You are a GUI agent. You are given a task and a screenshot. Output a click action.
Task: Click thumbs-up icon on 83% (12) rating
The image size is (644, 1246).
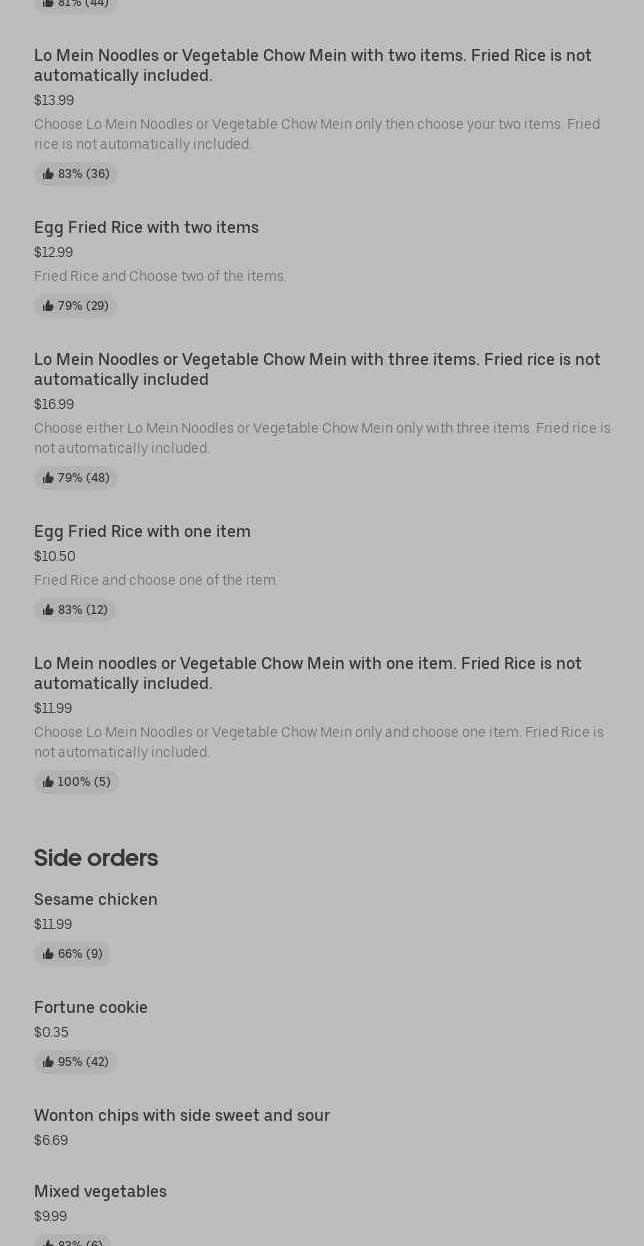48,610
